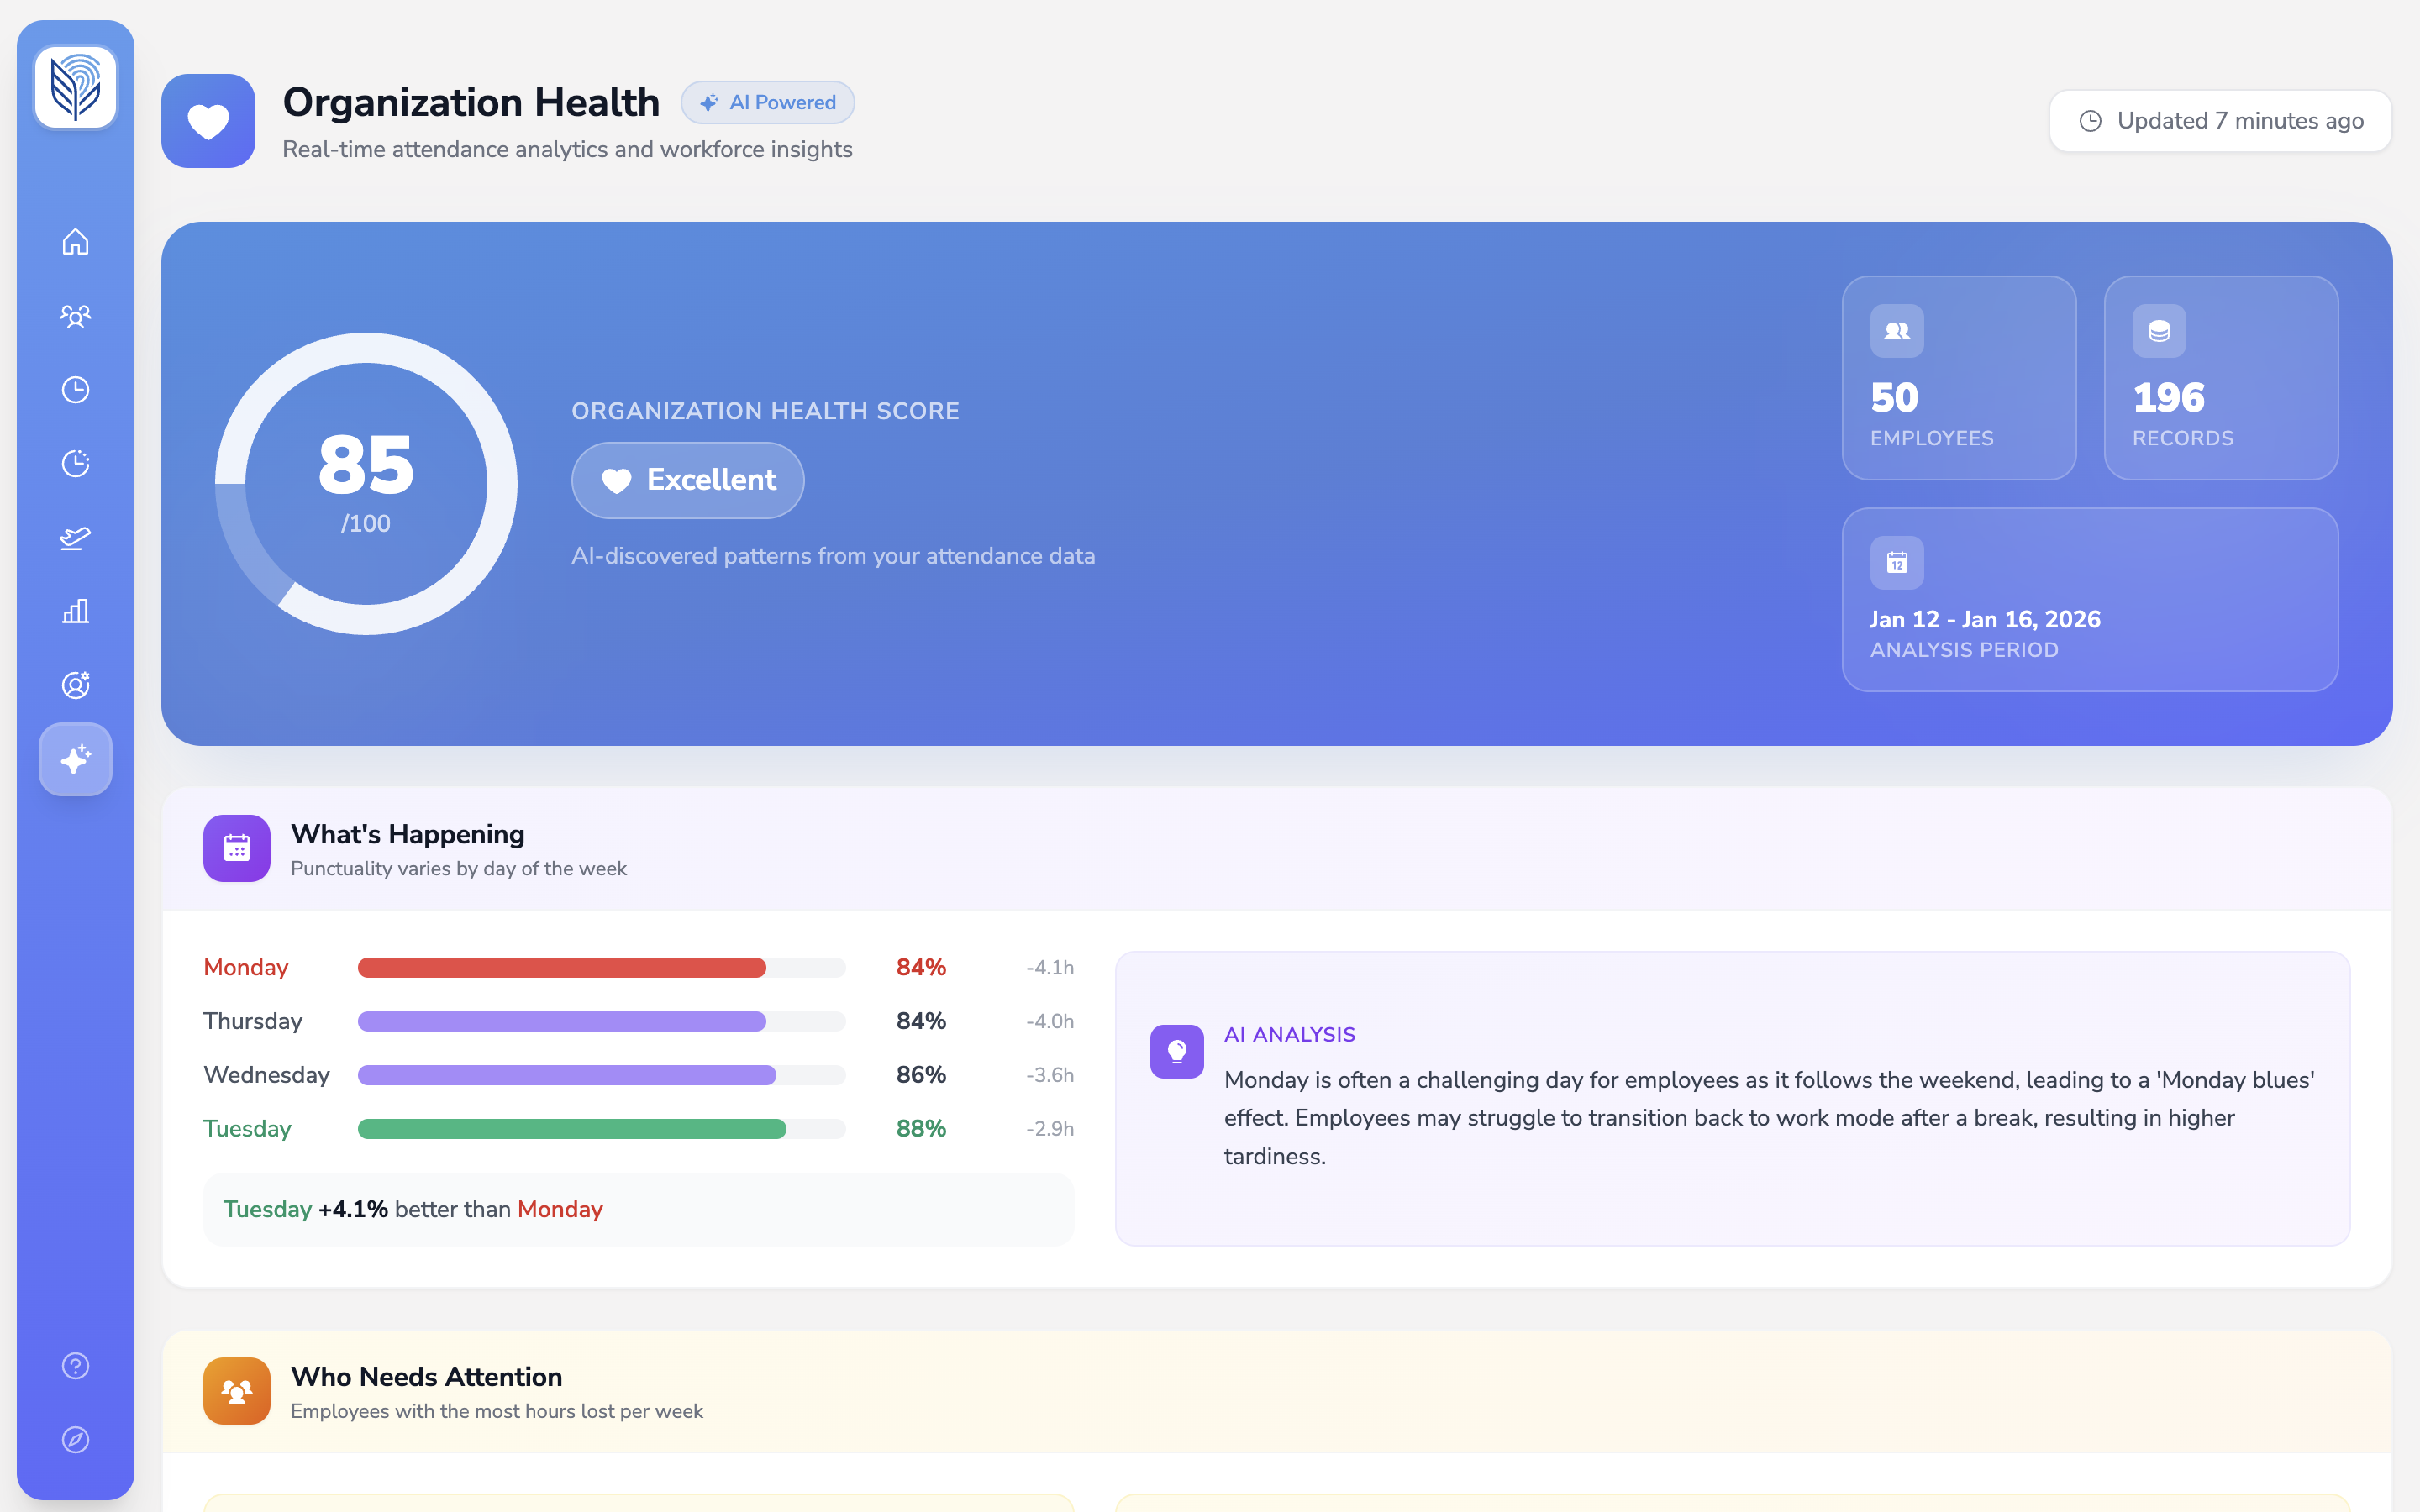The image size is (2420, 1512).
Task: Open the Analysis Period date card
Action: [x=2089, y=600]
